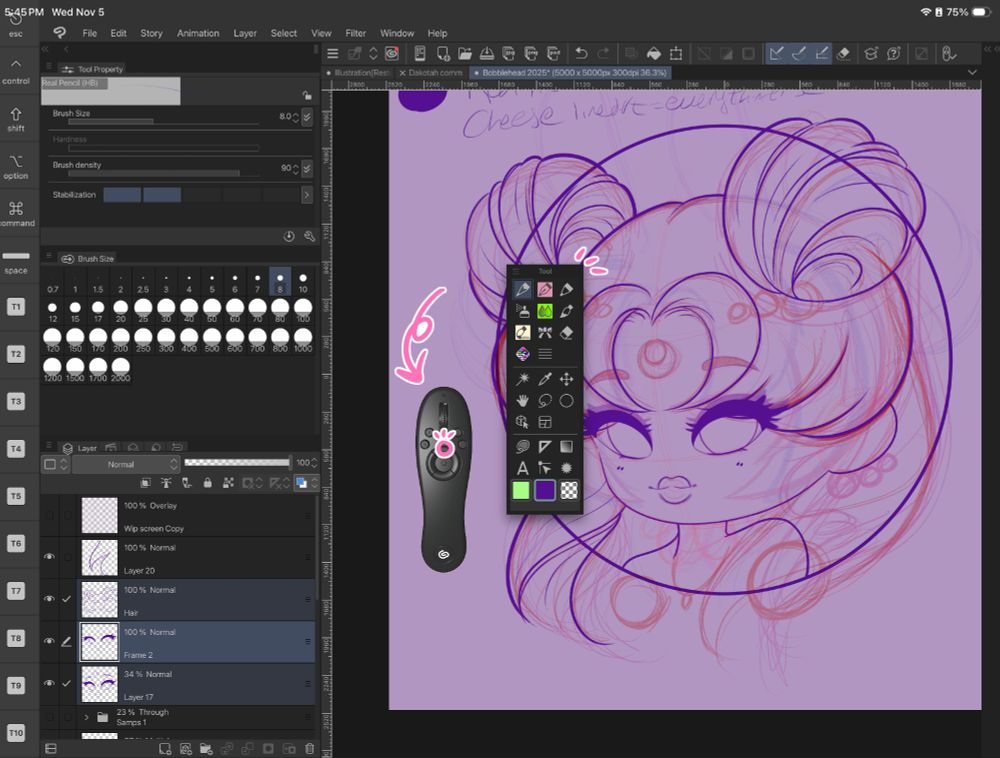This screenshot has width=1000, height=758.
Task: Tap the T1 edge keyboard key
Action: 16,307
